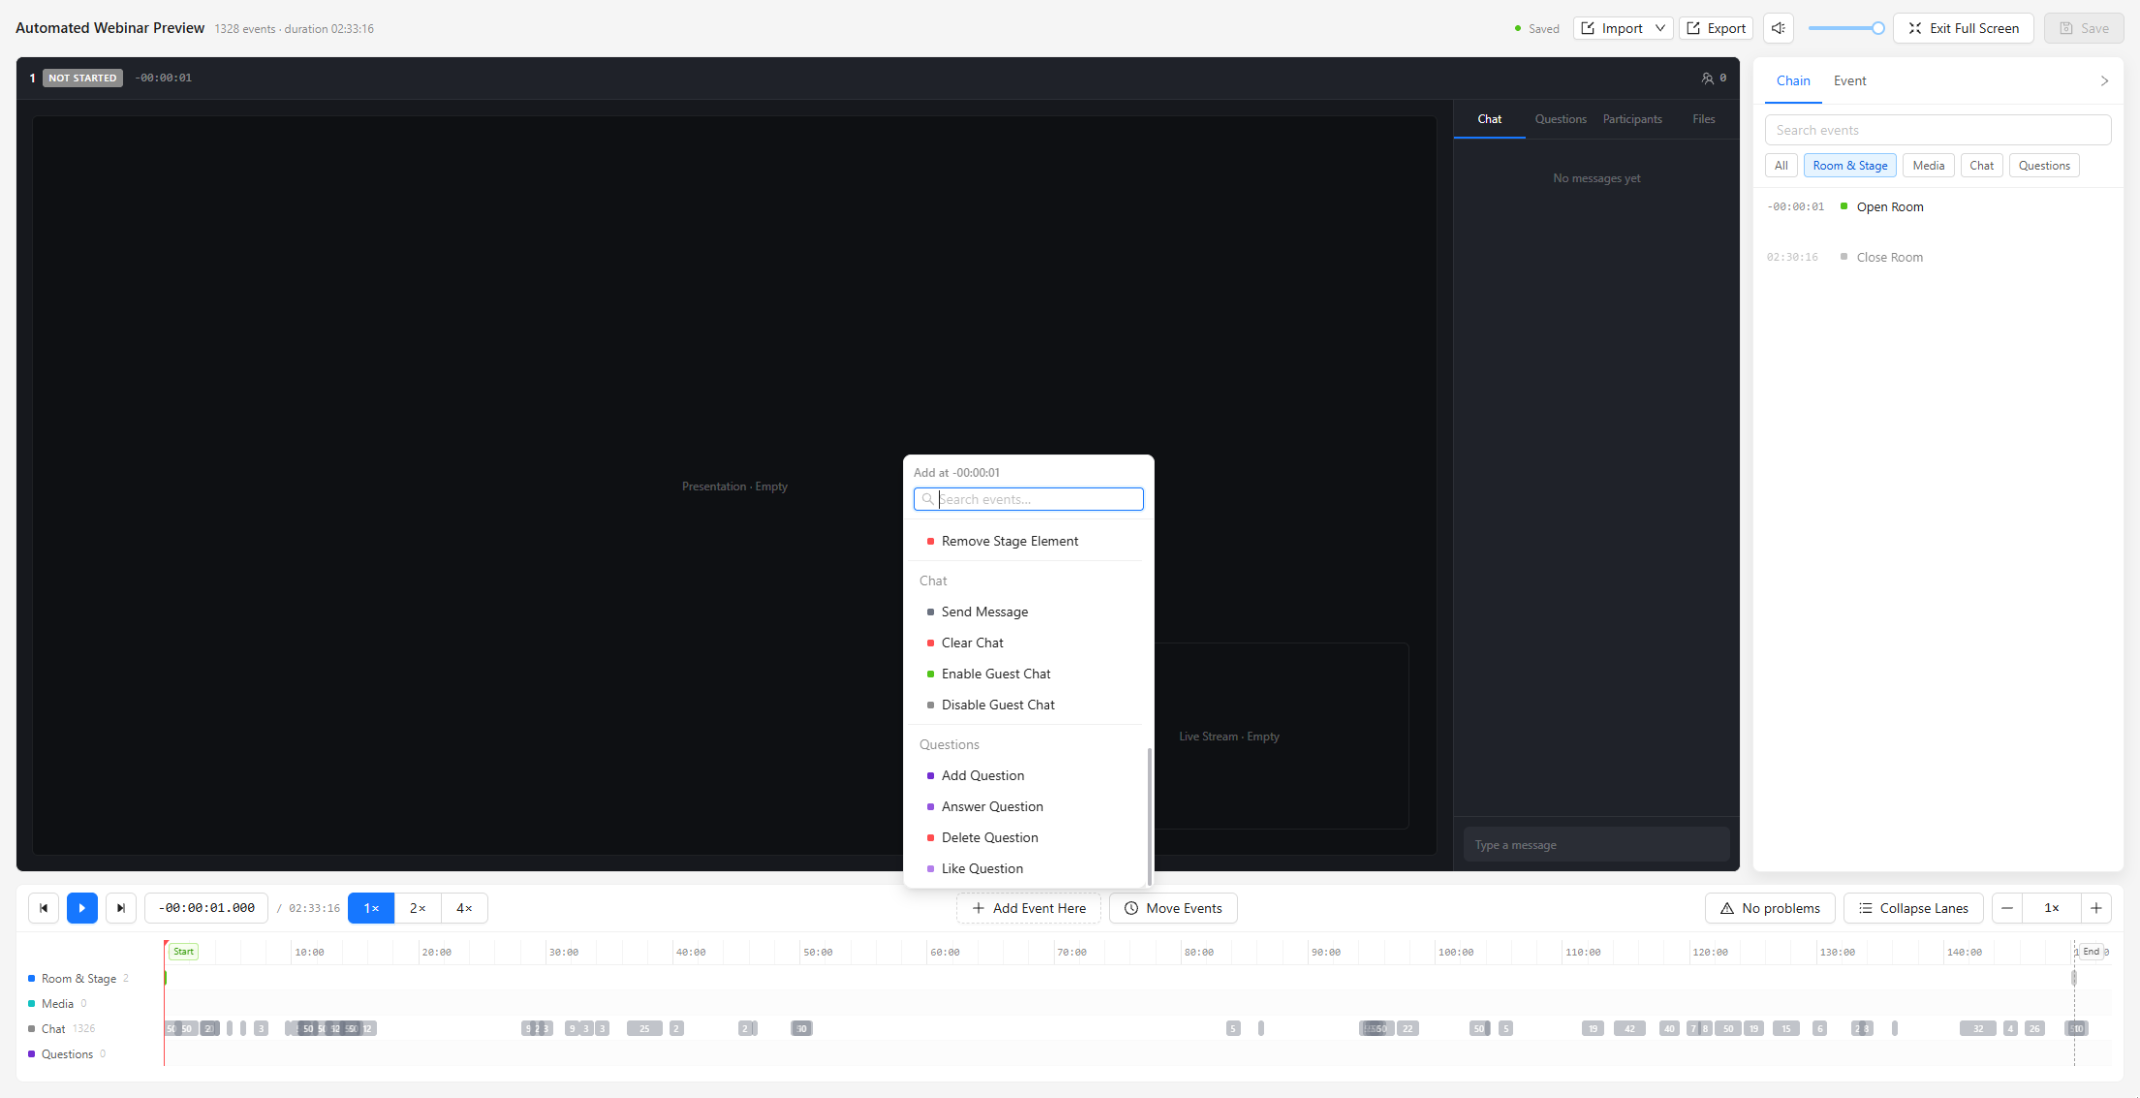The image size is (2140, 1098).
Task: Select the Room & Stage lane label
Action: pos(78,979)
